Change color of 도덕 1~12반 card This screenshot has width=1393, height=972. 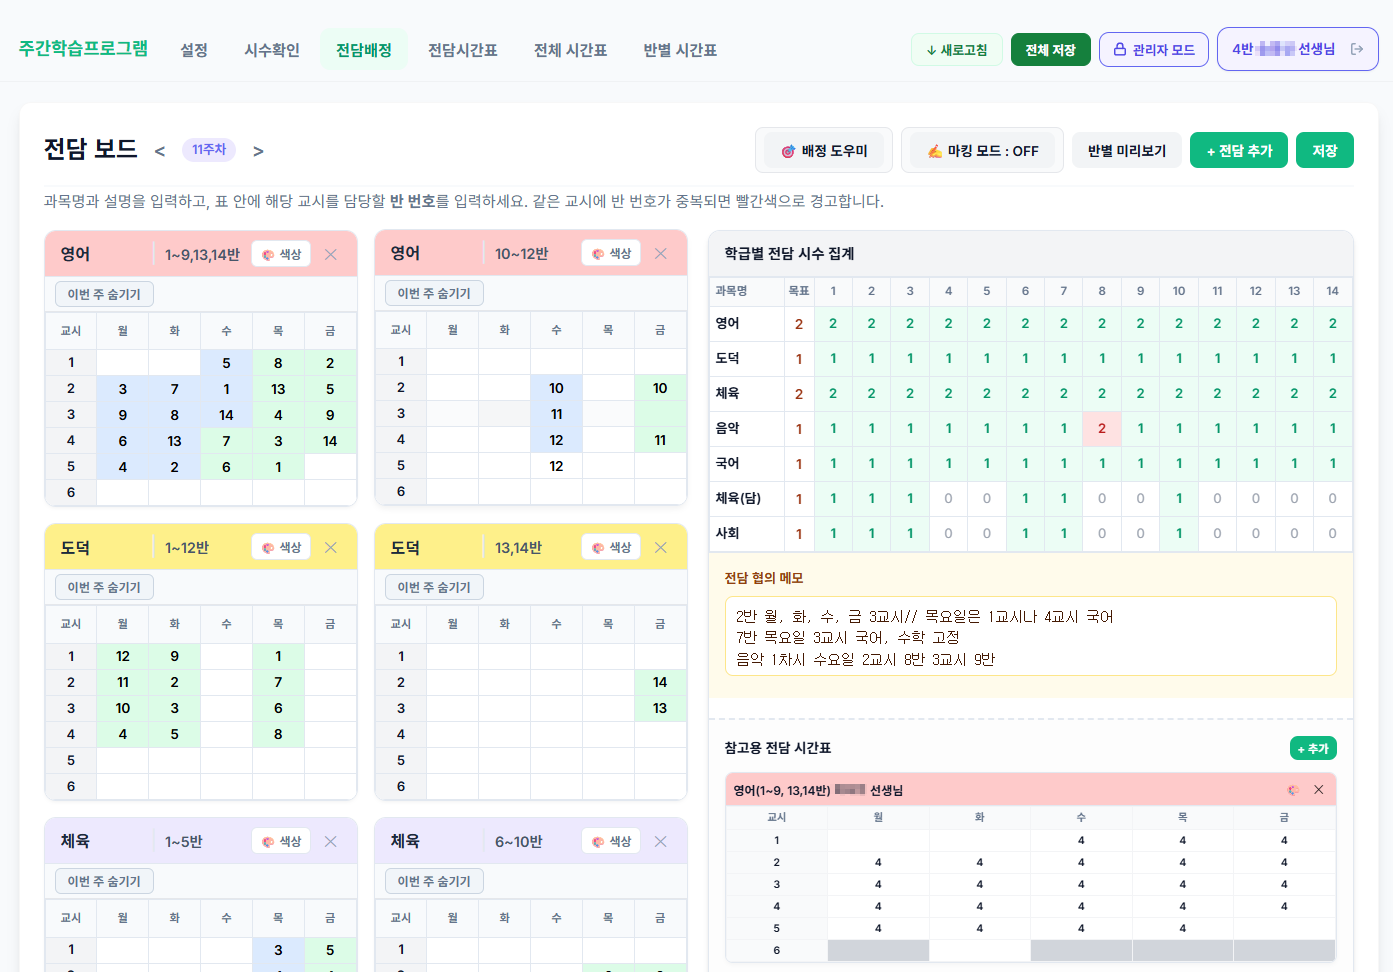click(281, 547)
